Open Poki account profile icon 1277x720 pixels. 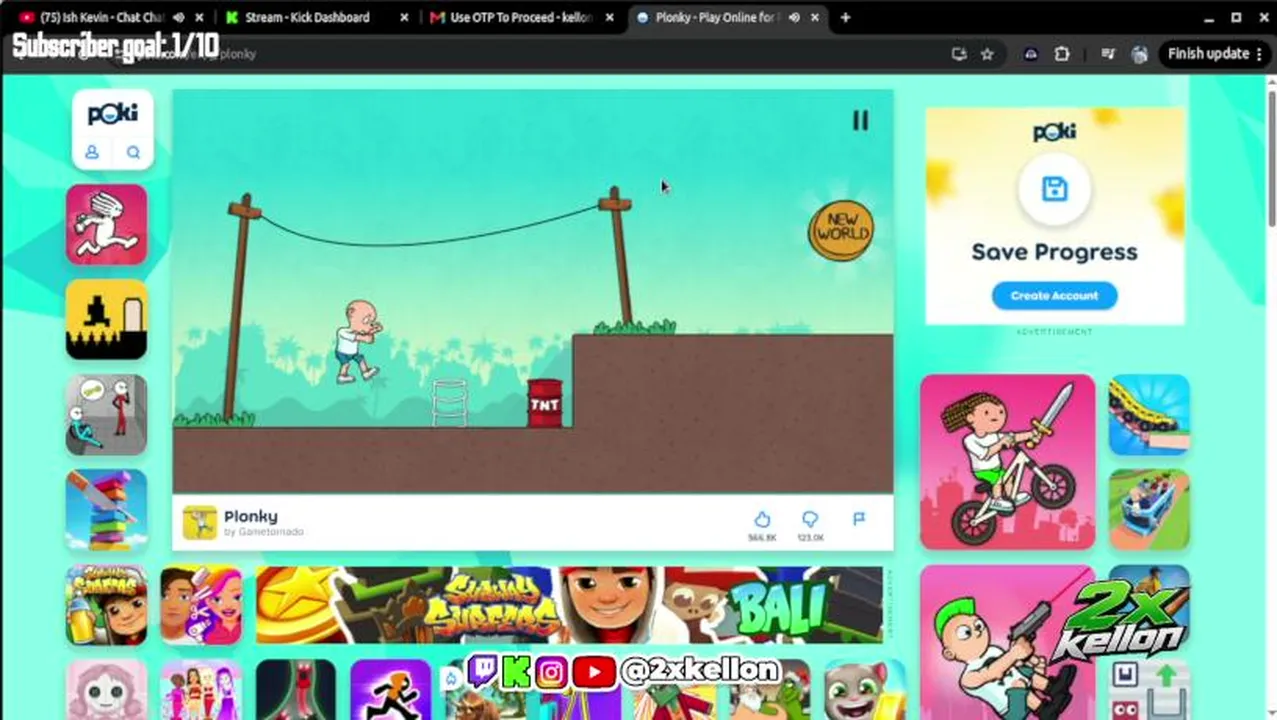[92, 152]
